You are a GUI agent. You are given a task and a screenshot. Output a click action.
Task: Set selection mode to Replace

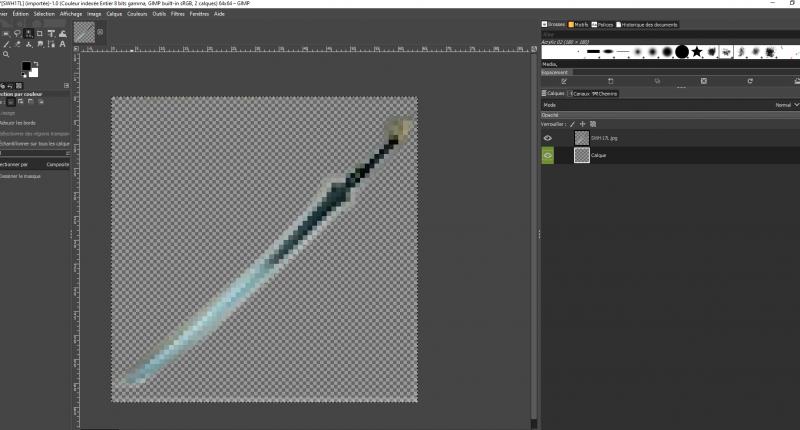click(11, 102)
